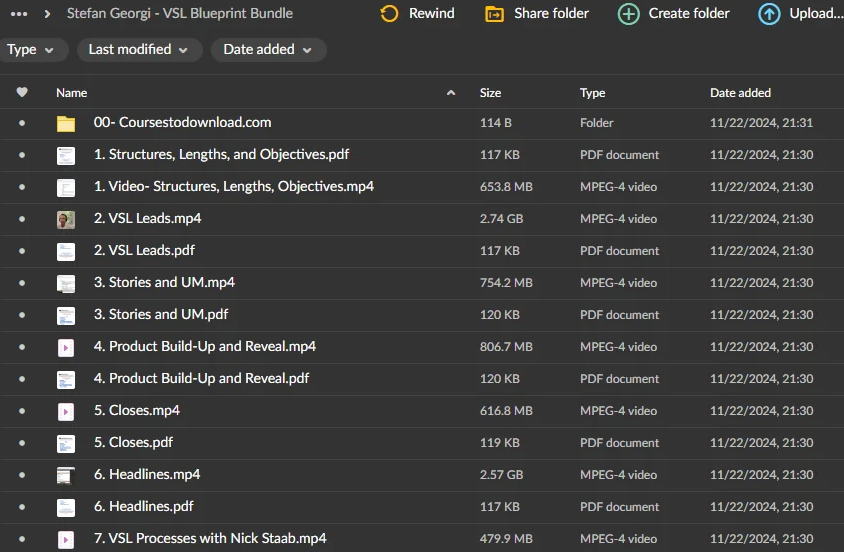Click the 479.9 MB size value
This screenshot has height=552, width=844.
click(506, 539)
